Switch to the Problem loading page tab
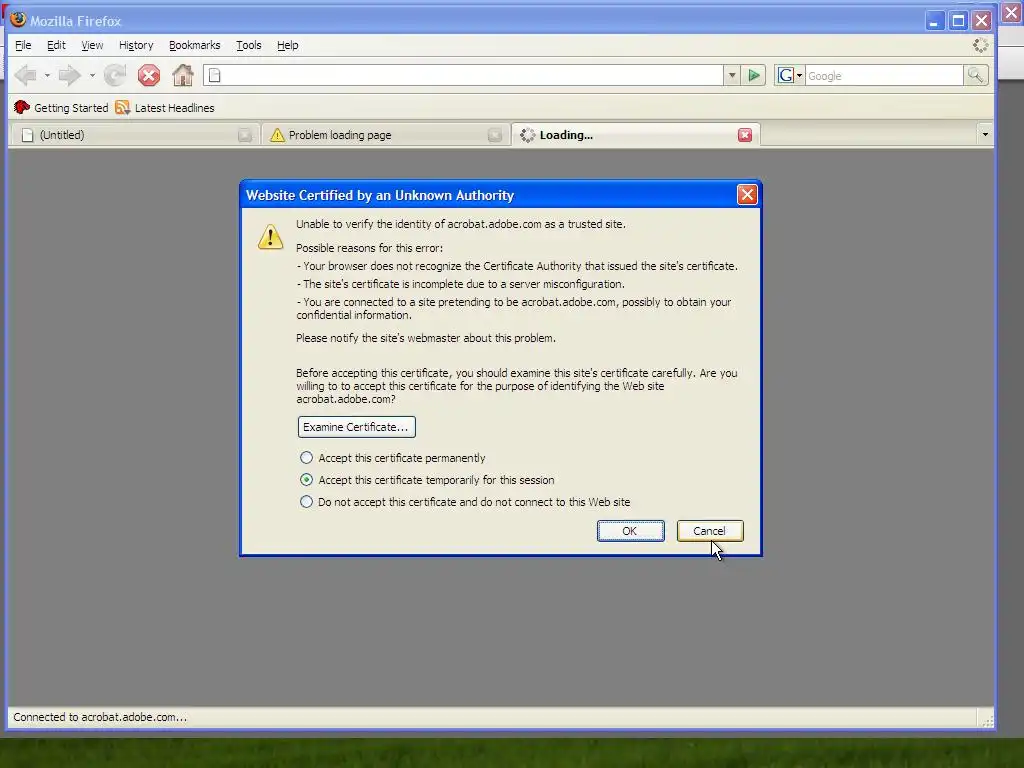This screenshot has width=1024, height=768. point(385,135)
